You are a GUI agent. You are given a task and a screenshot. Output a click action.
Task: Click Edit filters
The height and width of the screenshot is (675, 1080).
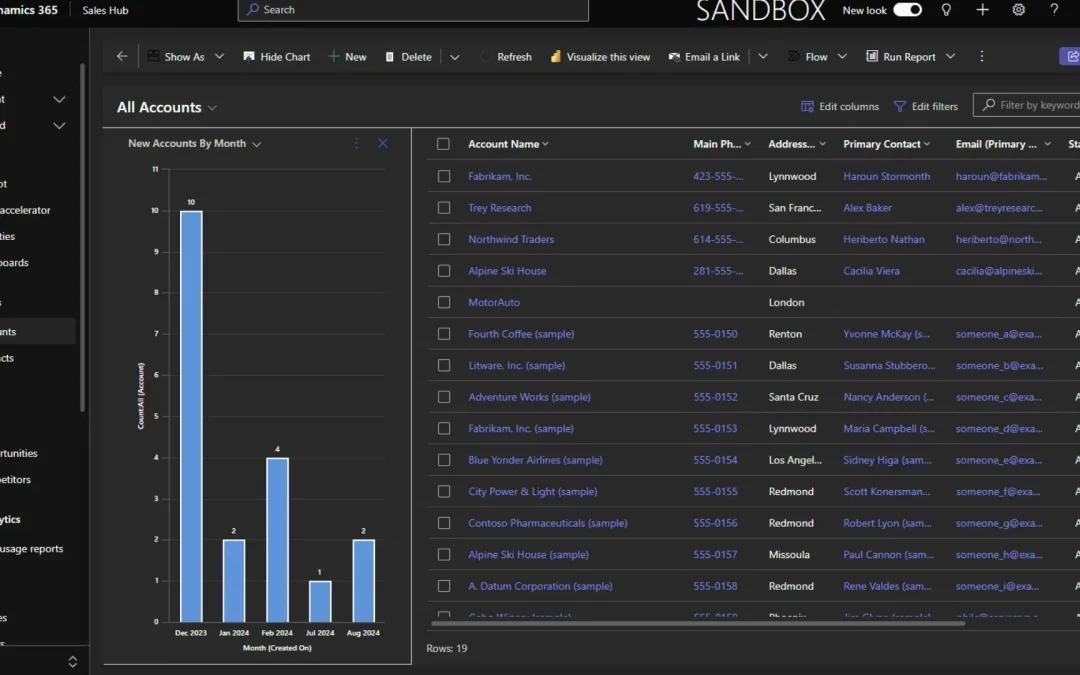(x=926, y=106)
